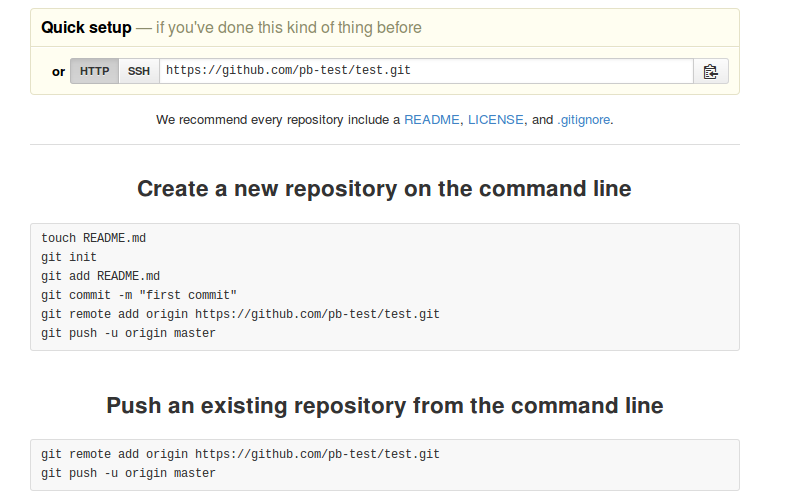Image resolution: width=786 pixels, height=500 pixels.
Task: Click the Quick setup title
Action: (86, 28)
